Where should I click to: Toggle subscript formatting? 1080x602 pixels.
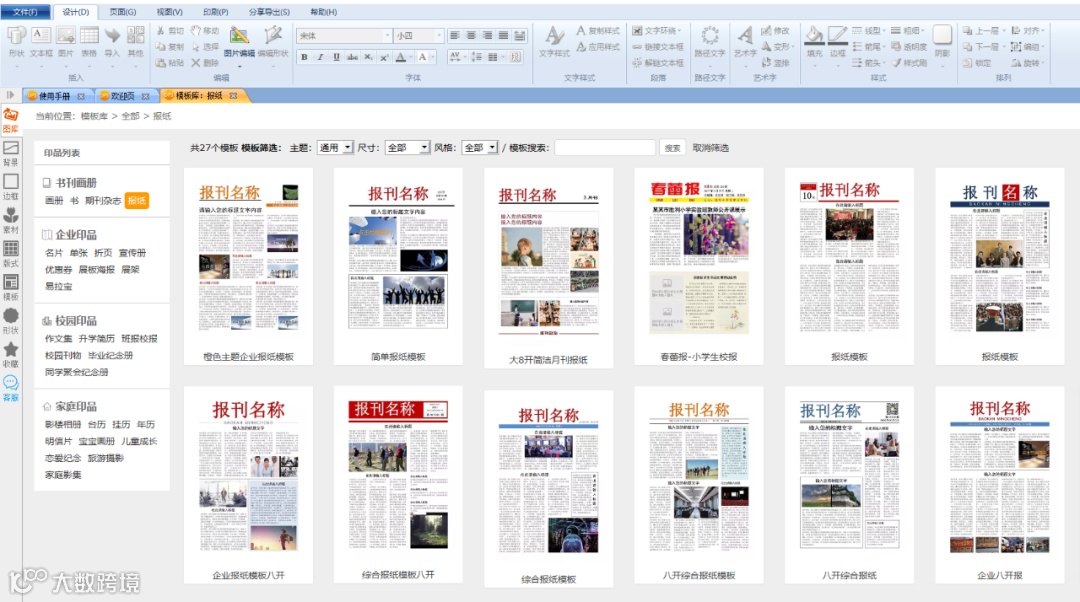tap(368, 57)
